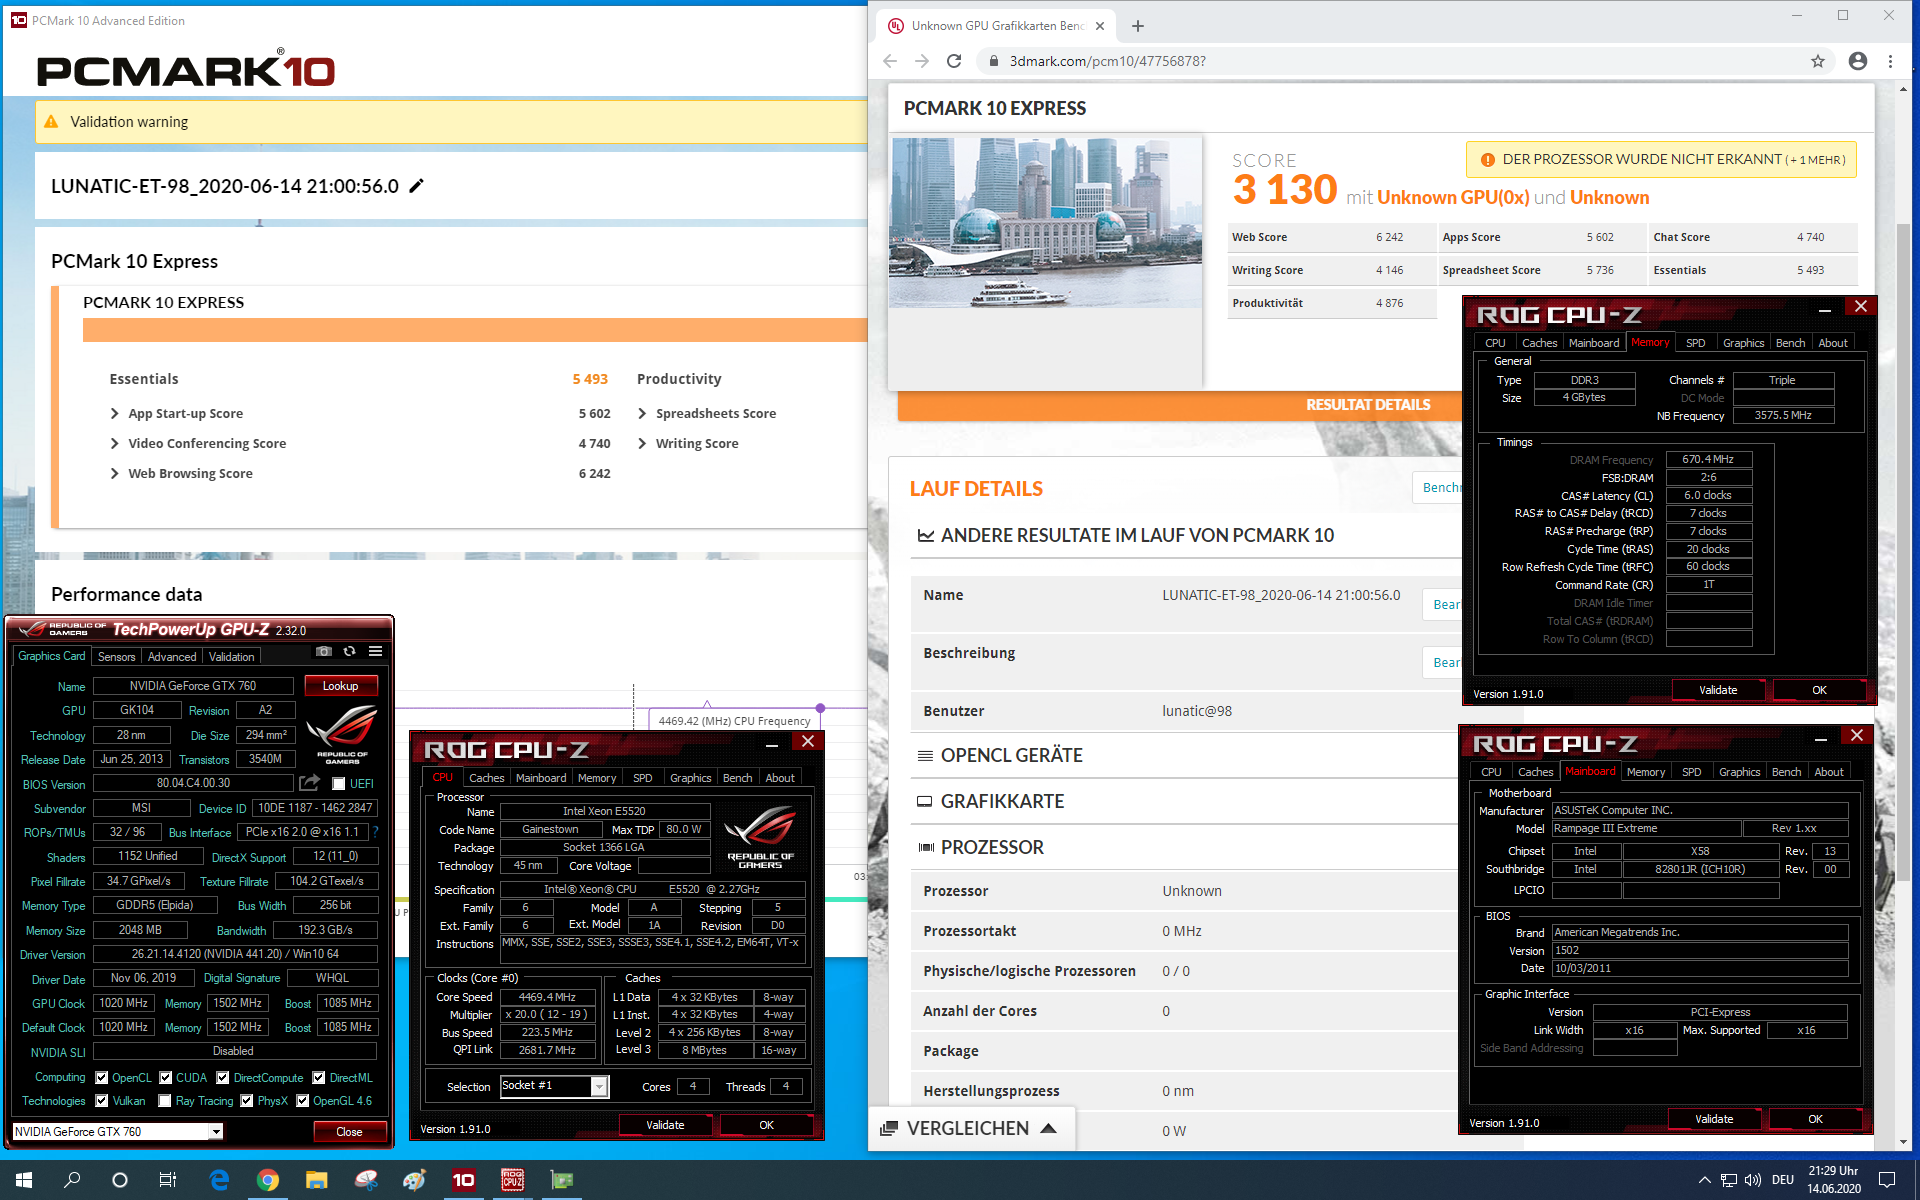Screen dimensions: 1920x1200
Task: Click the RESULTAT DETAILS orange button
Action: point(1368,404)
